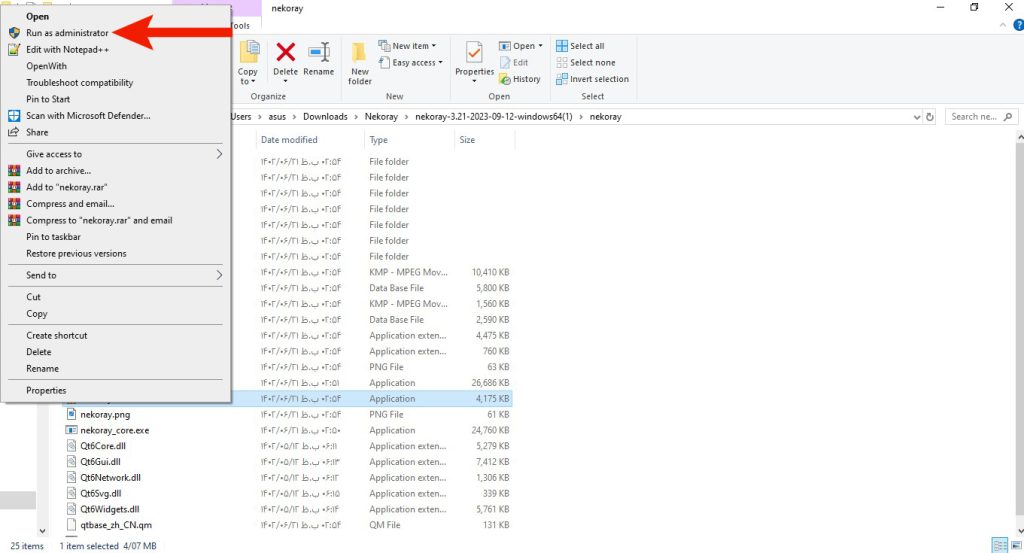Open the ribbon Open dropdown arrow
This screenshot has width=1024, height=553.
point(541,46)
